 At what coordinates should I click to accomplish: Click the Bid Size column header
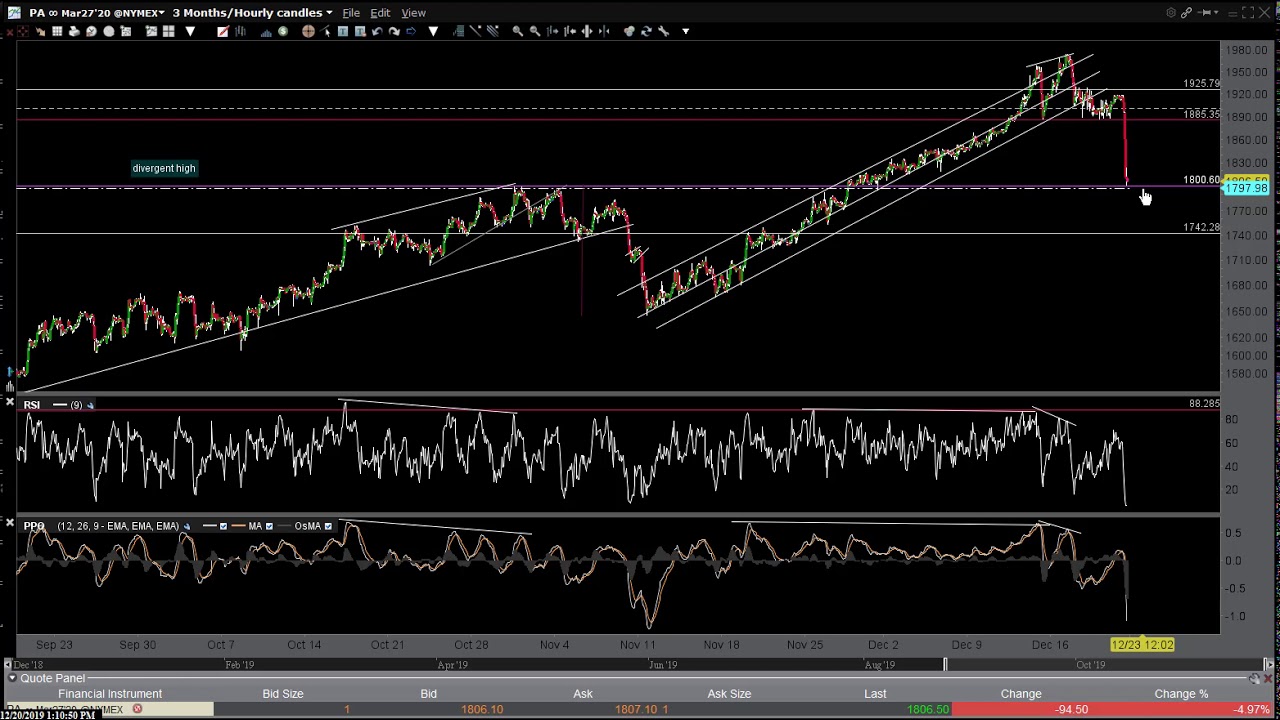[283, 694]
